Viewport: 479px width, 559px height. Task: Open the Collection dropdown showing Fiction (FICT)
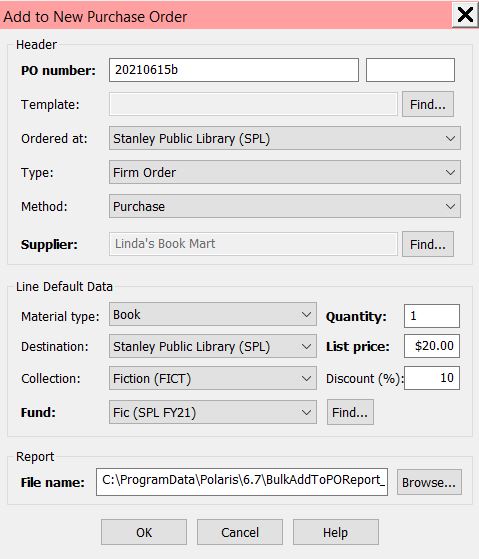point(213,378)
